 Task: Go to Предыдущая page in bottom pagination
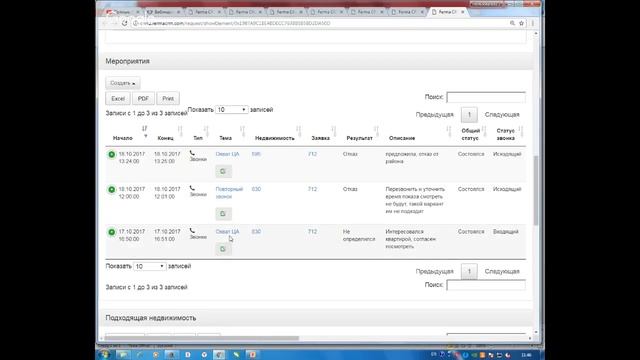(434, 271)
